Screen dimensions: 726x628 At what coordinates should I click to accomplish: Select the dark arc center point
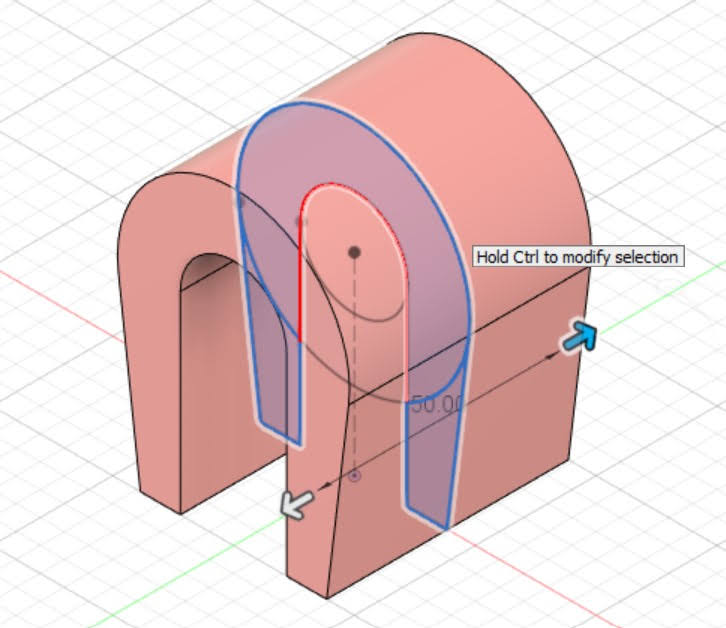pos(354,253)
